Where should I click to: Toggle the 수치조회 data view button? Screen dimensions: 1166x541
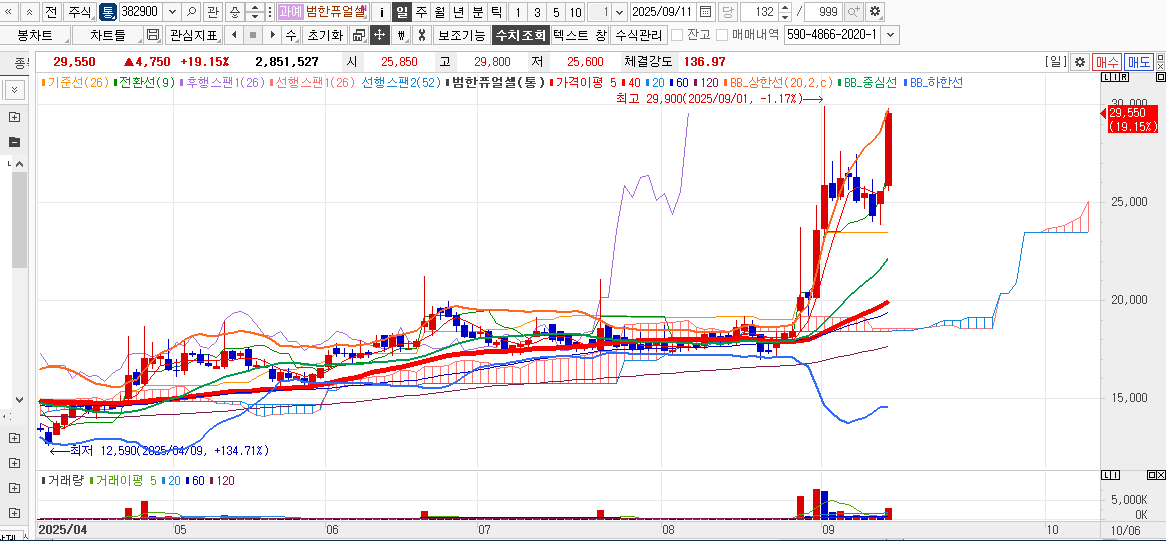[520, 35]
